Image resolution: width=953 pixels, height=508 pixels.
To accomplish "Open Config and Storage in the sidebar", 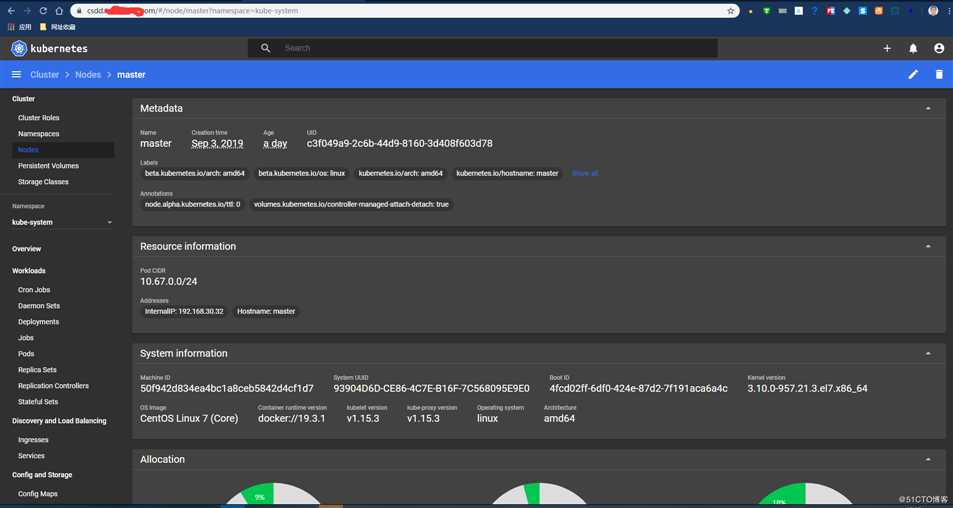I will tap(42, 475).
